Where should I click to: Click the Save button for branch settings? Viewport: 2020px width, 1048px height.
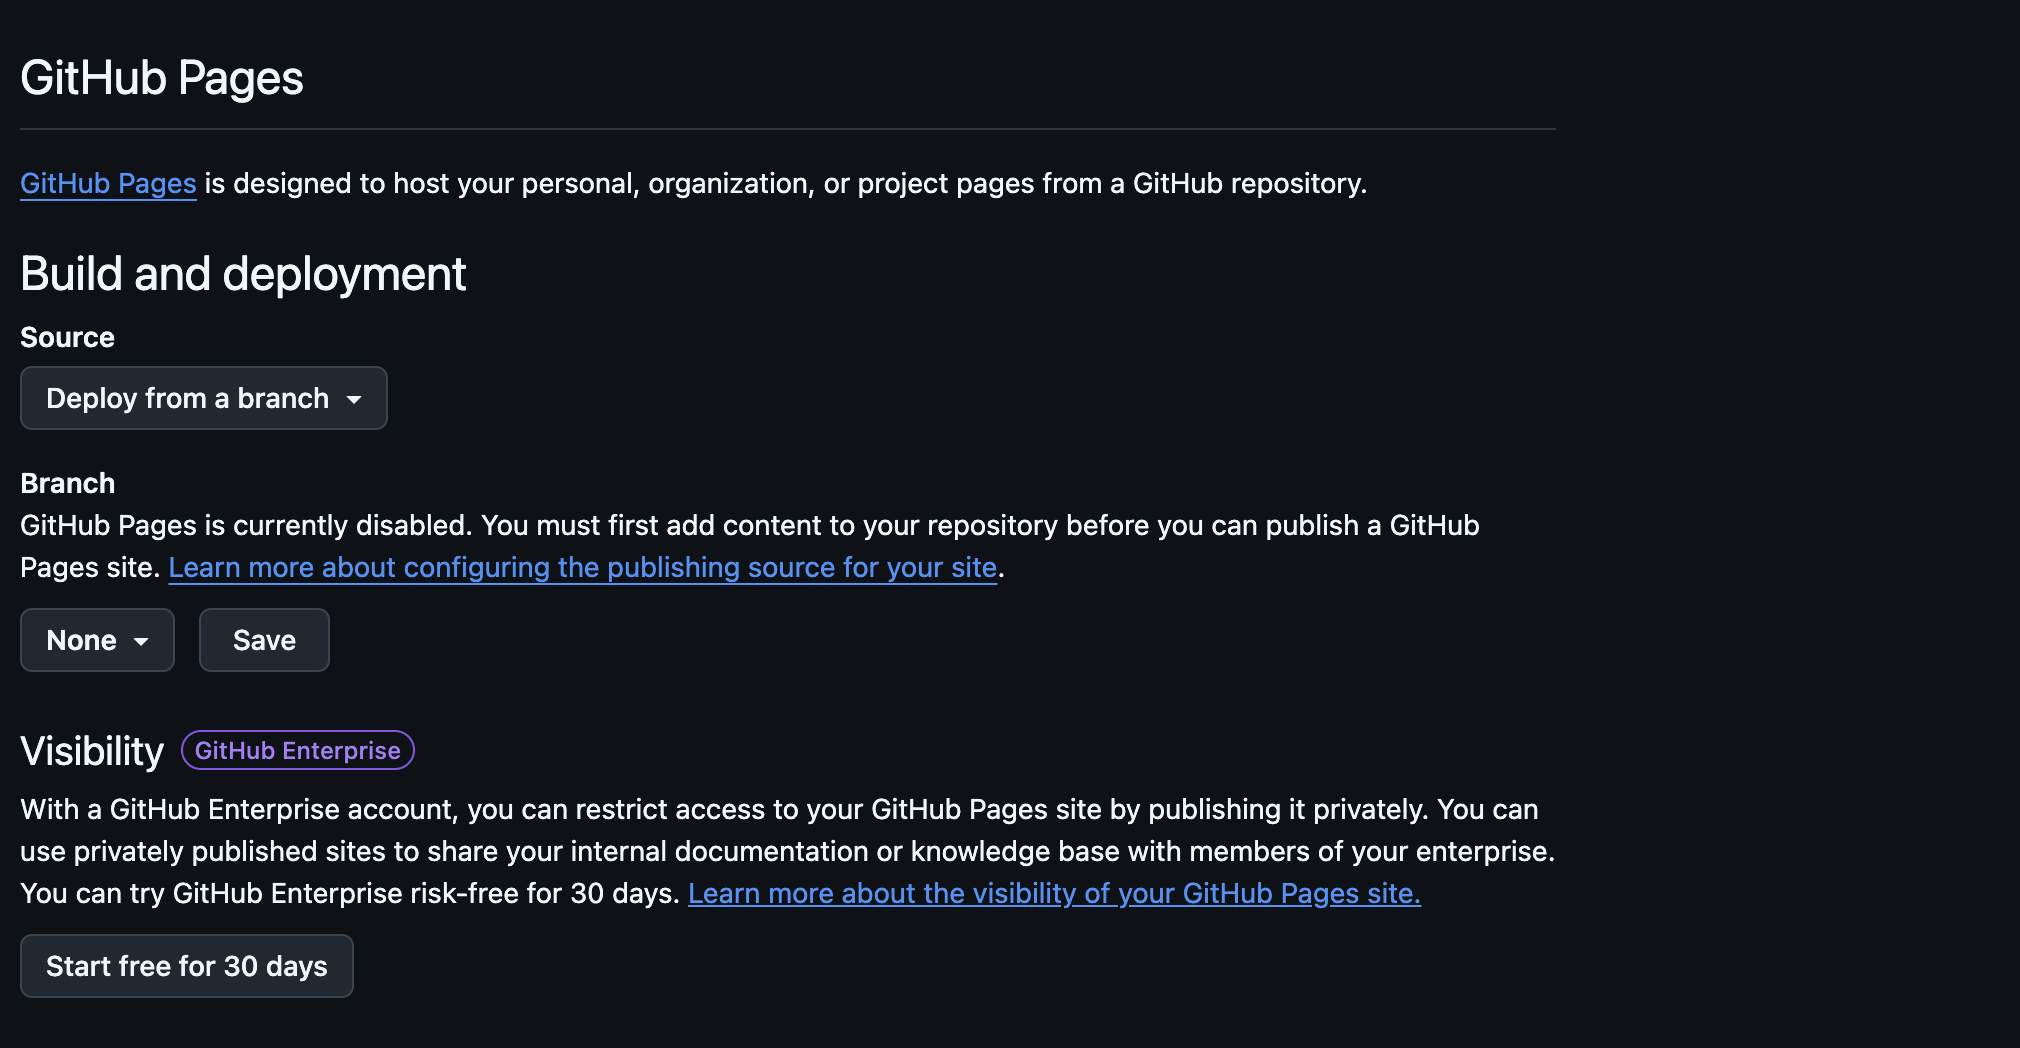[264, 640]
